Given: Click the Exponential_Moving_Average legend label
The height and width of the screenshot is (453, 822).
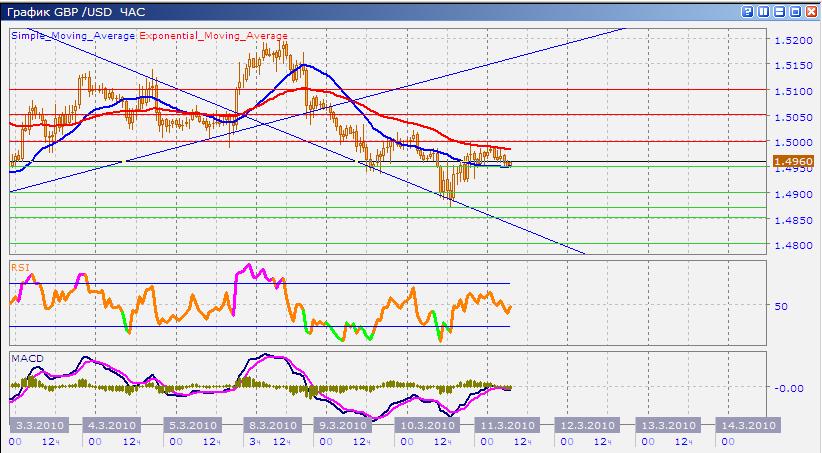Looking at the screenshot, I should [213, 35].
